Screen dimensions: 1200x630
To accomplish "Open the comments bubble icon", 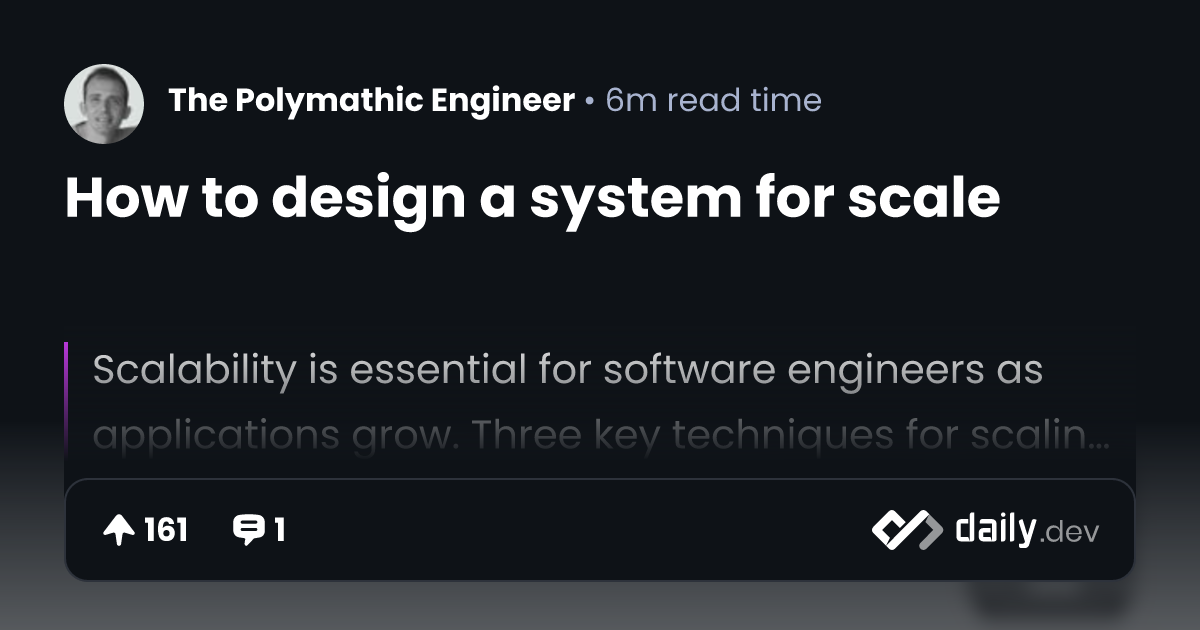I will coord(248,530).
